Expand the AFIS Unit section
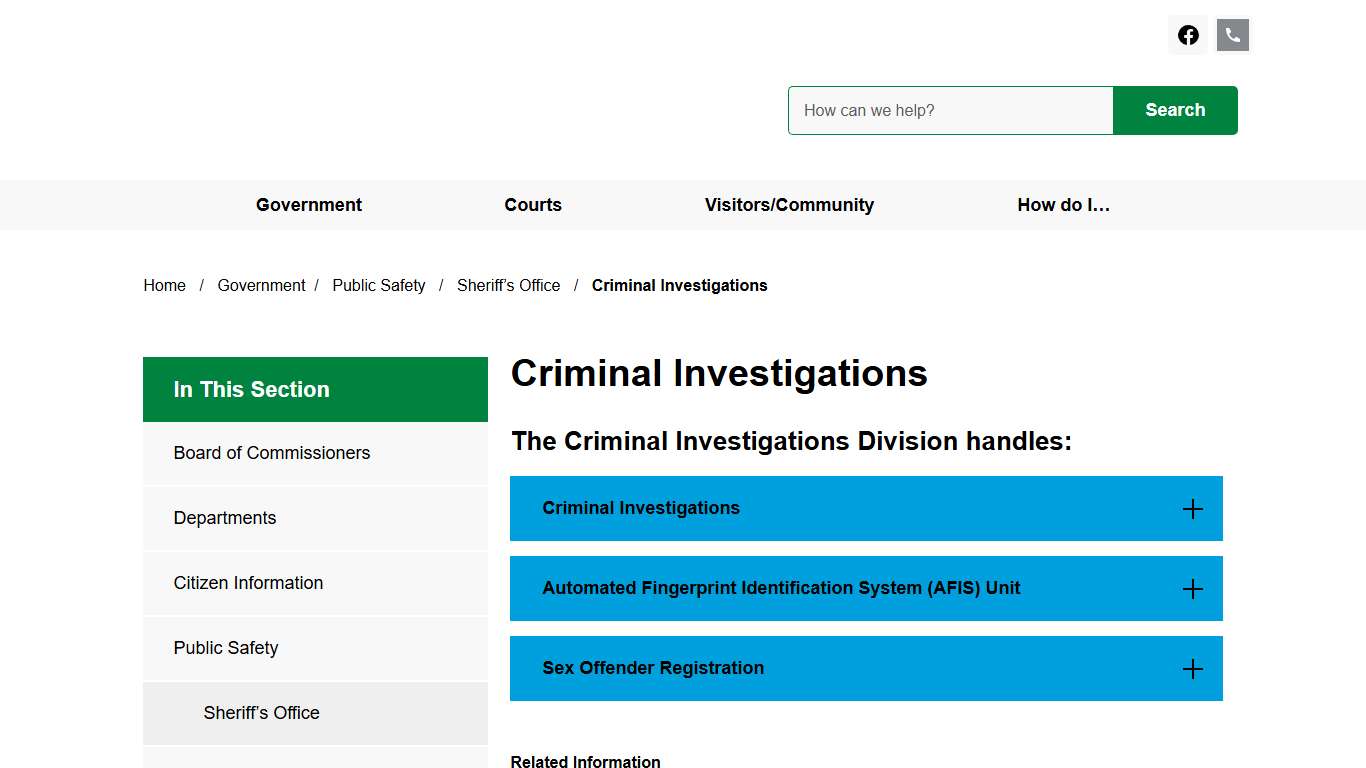 [866, 588]
